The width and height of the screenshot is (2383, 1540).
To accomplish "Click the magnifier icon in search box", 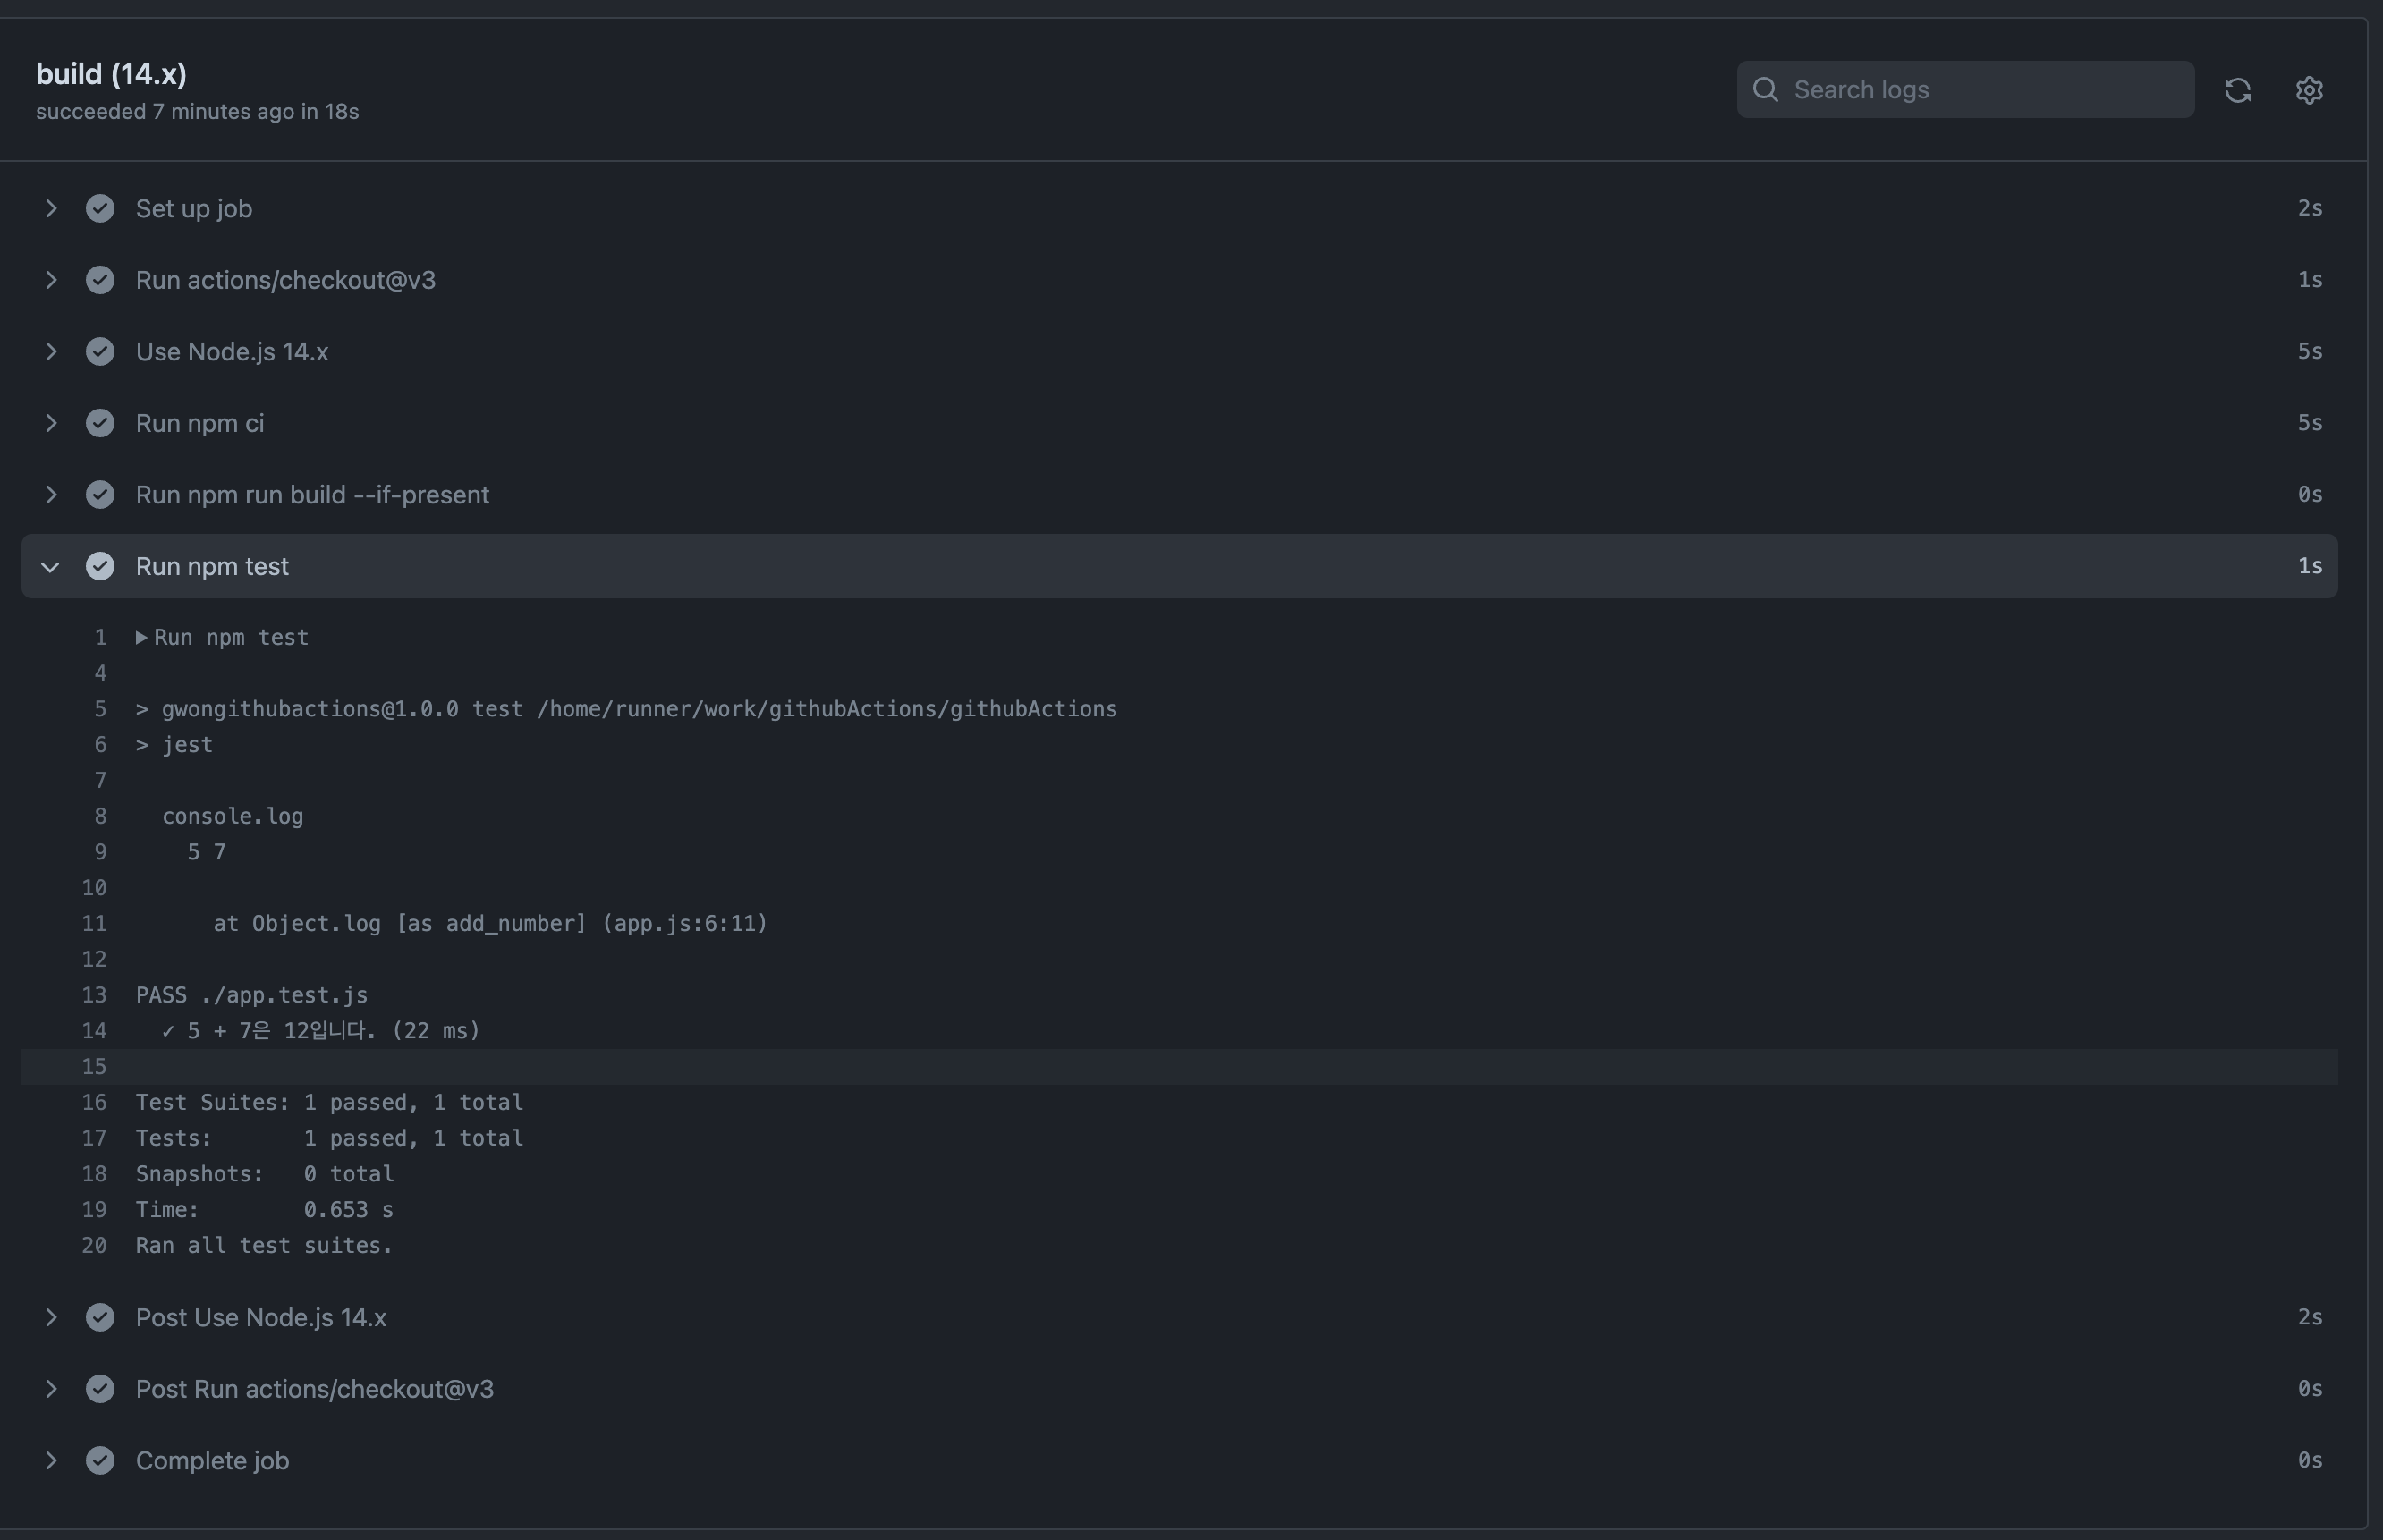I will coord(1766,90).
